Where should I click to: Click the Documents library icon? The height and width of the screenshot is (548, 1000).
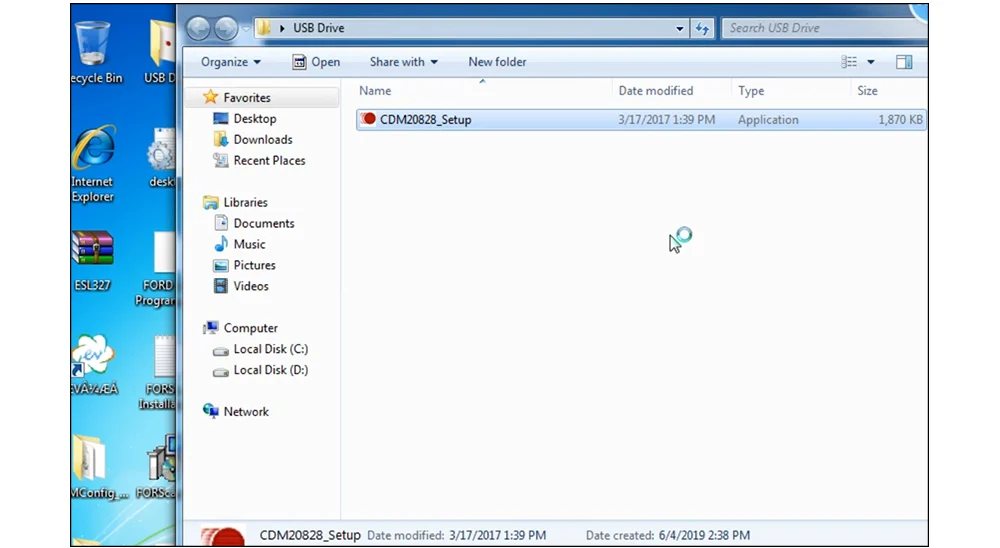(221, 223)
